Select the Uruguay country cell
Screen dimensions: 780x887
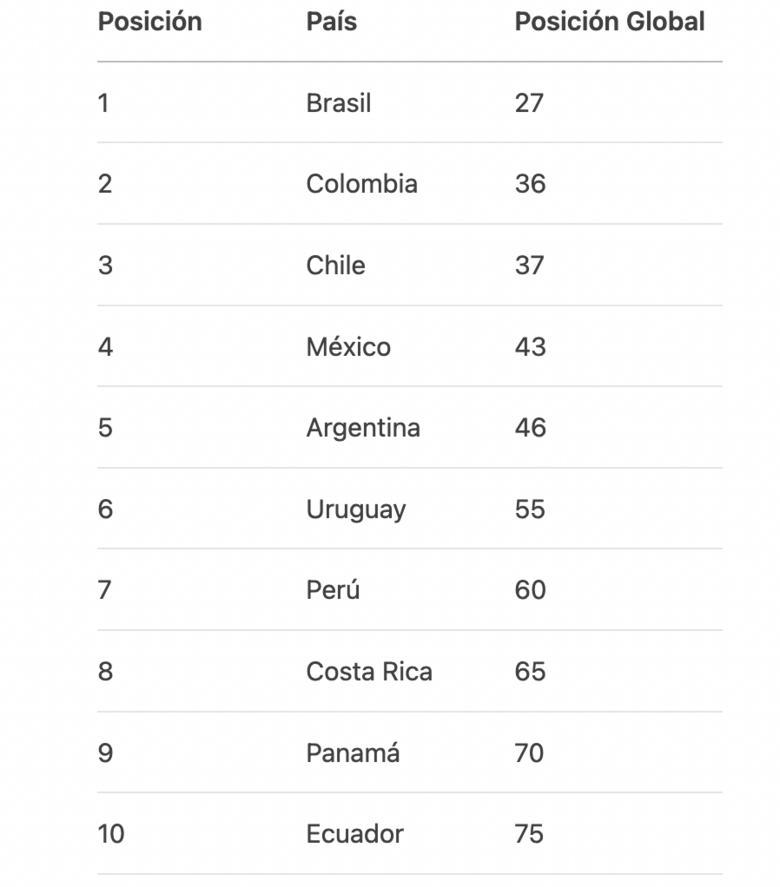pyautogui.click(x=356, y=509)
